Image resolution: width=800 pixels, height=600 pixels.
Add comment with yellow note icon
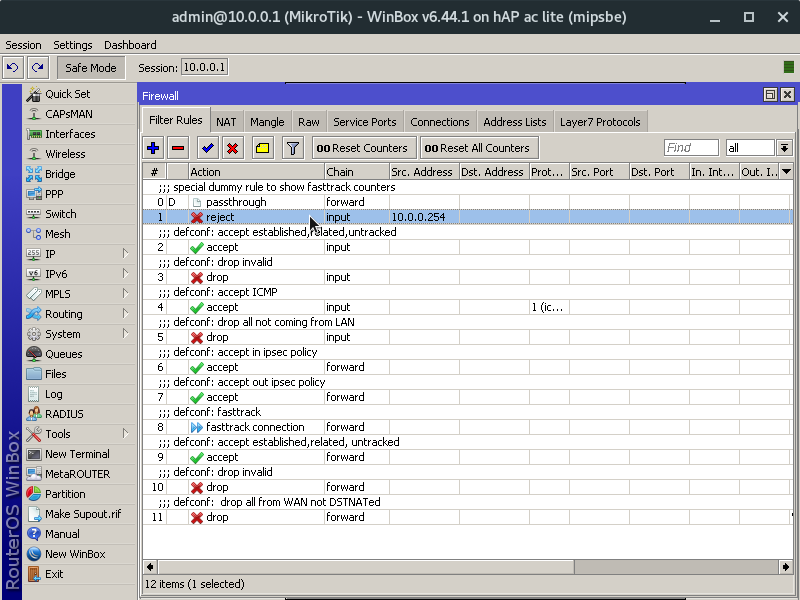pyautogui.click(x=262, y=148)
